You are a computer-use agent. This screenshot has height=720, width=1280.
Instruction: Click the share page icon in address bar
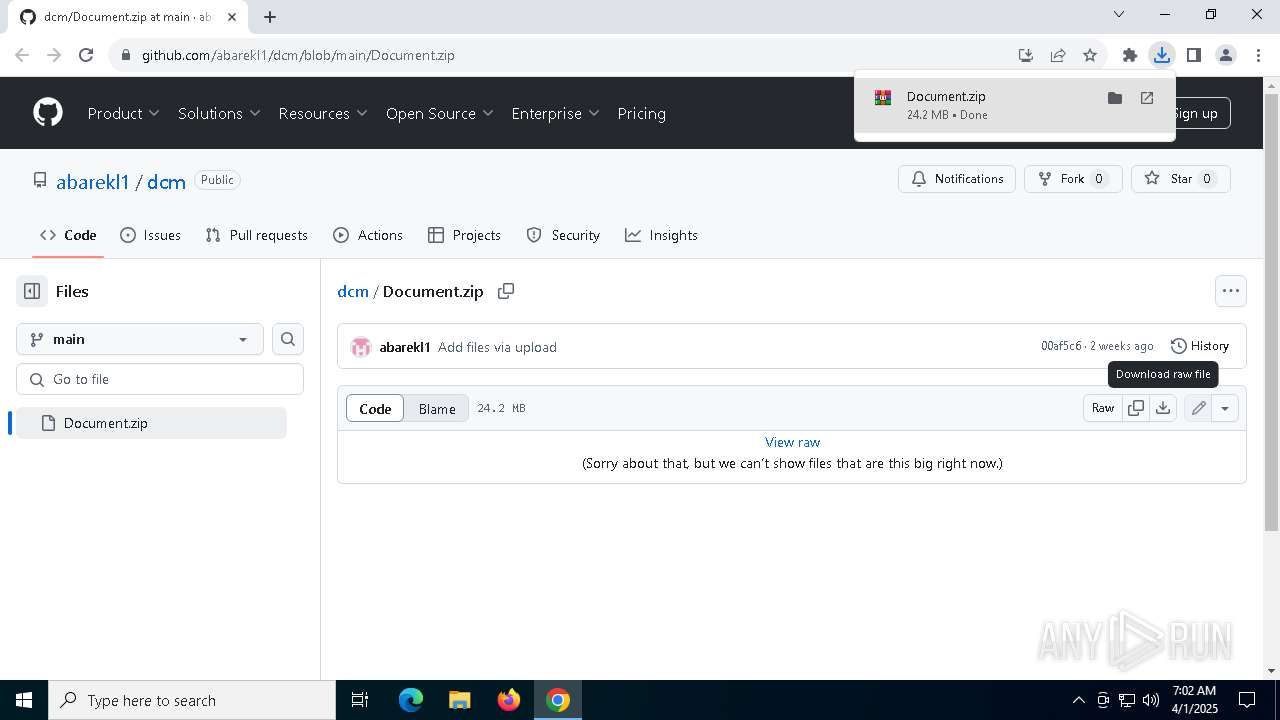pyautogui.click(x=1058, y=55)
